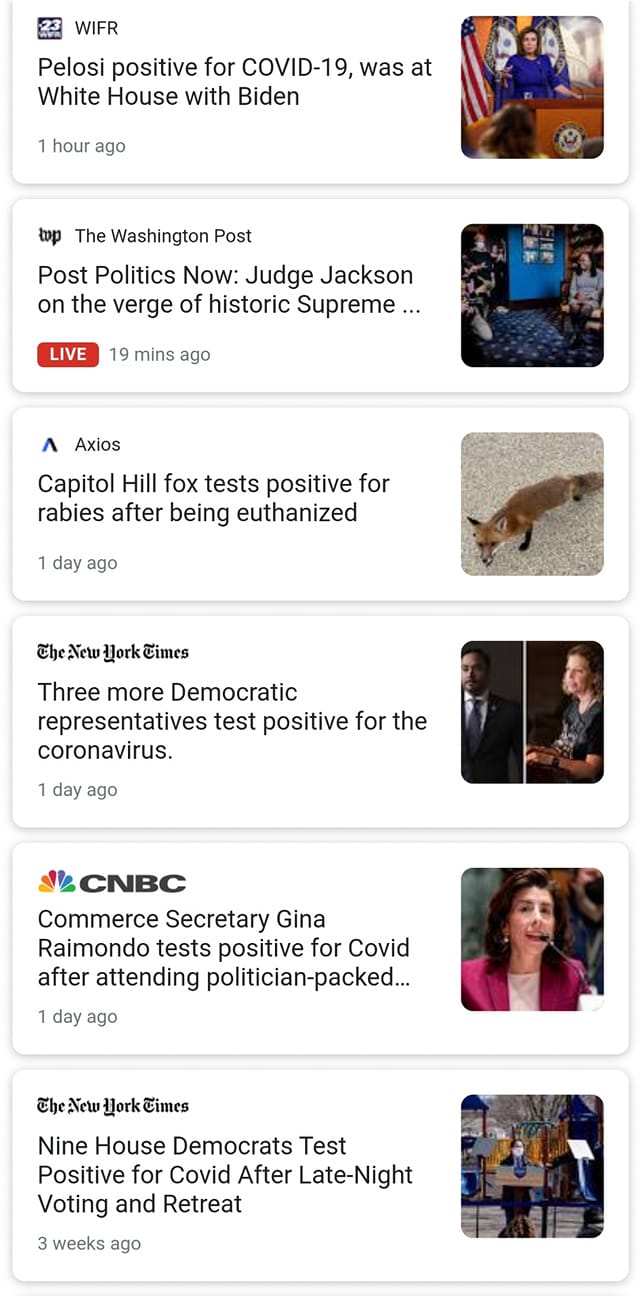Screen dimensions: 640x1296
Task: Click the Pelosi podium thumbnail image
Action: (532, 87)
